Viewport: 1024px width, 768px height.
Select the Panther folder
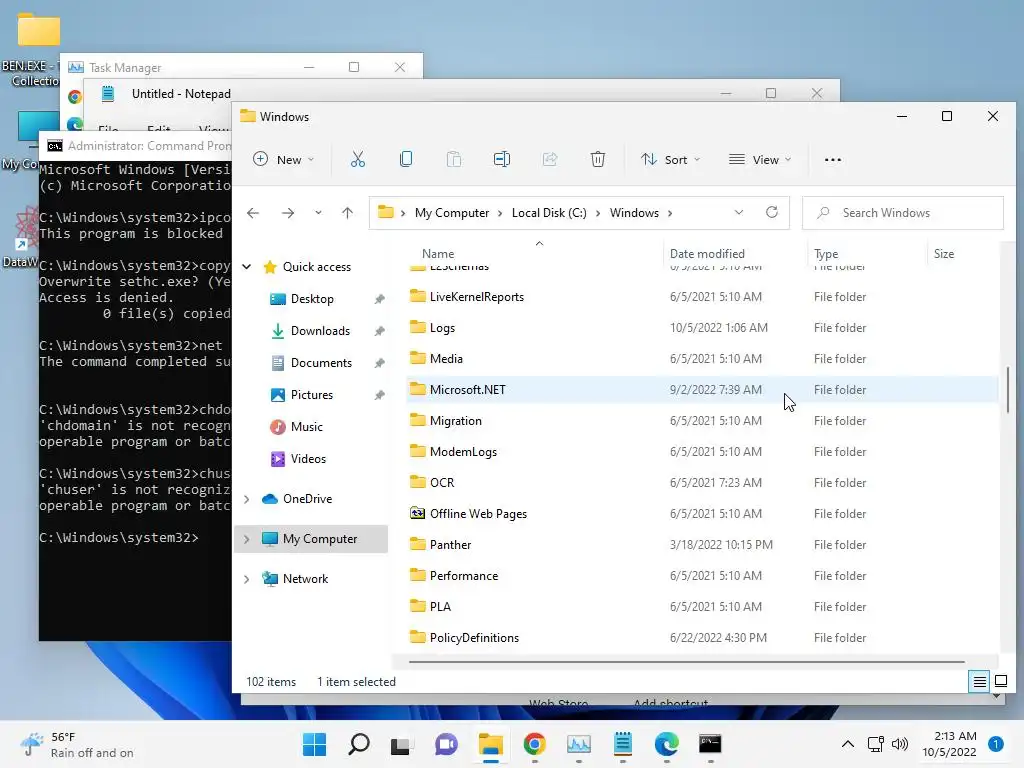pos(702,545)
